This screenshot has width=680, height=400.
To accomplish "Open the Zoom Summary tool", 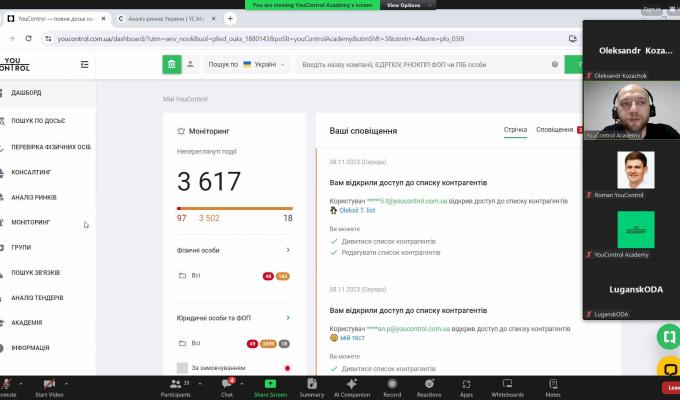I will click(312, 387).
